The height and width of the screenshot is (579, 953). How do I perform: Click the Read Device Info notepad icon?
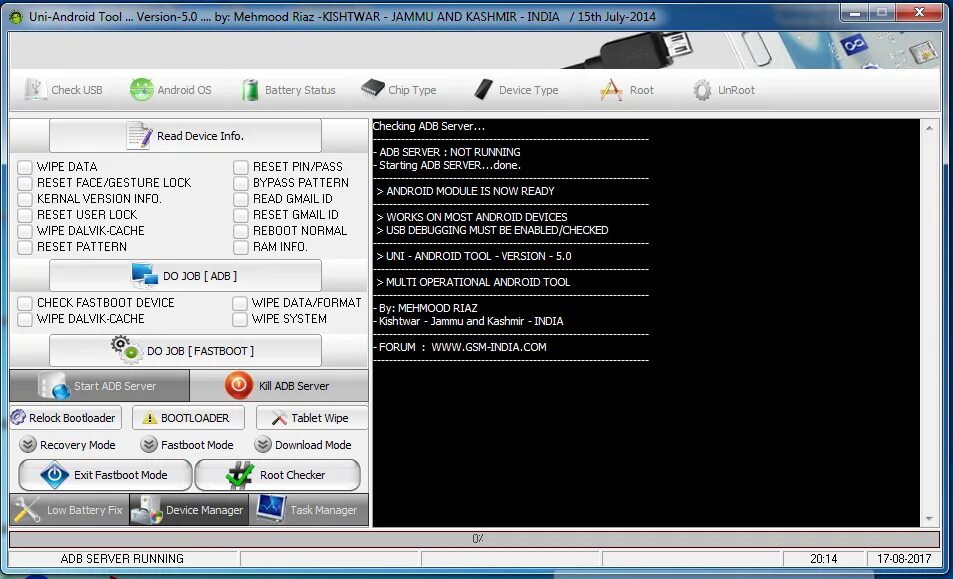click(139, 135)
